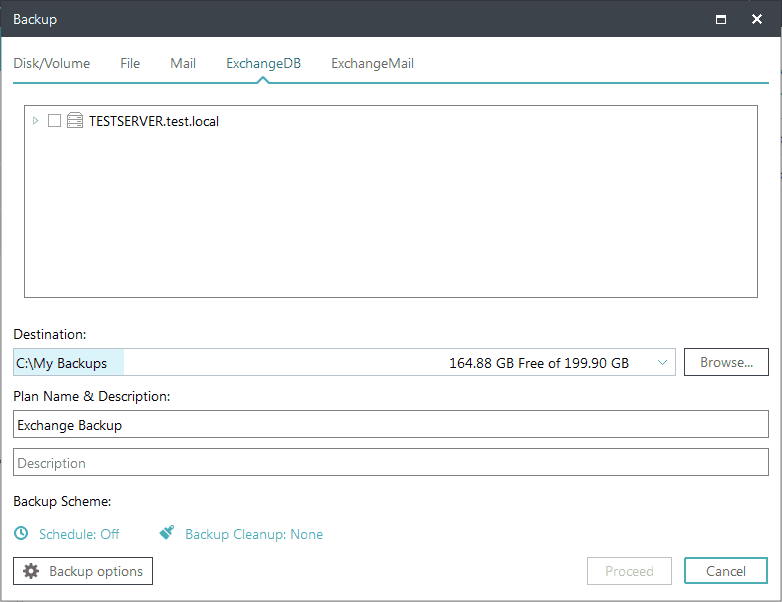This screenshot has height=602, width=782.
Task: Click the Cancel button
Action: point(726,571)
